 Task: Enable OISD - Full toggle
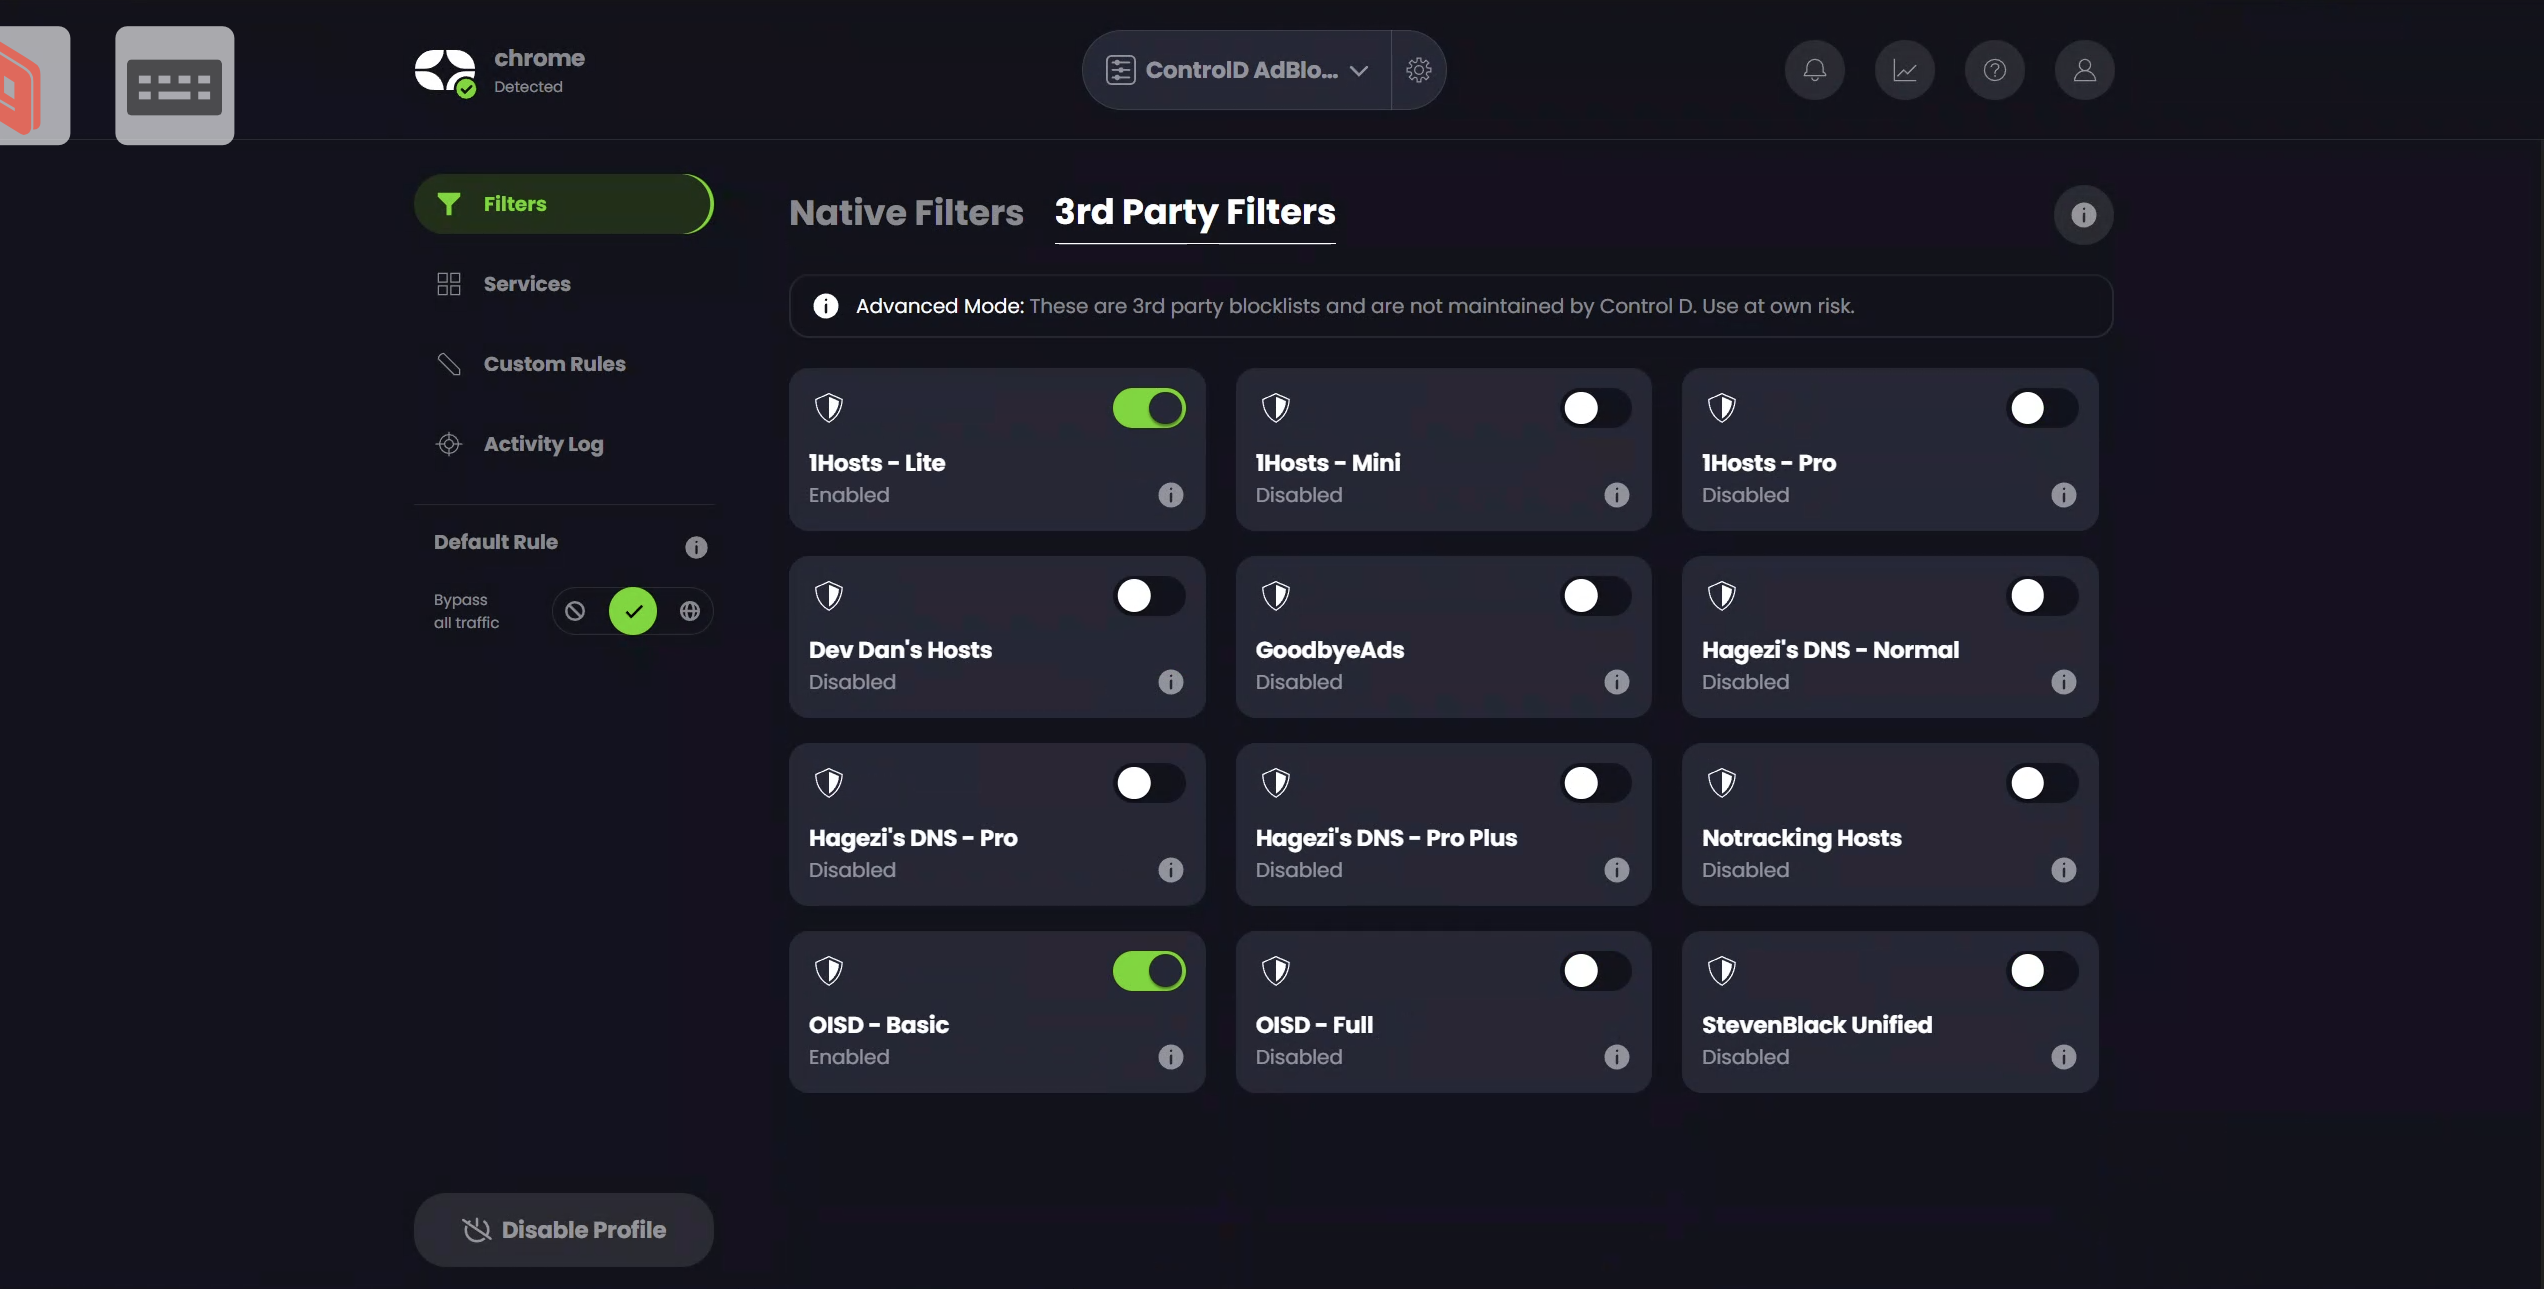point(1595,971)
